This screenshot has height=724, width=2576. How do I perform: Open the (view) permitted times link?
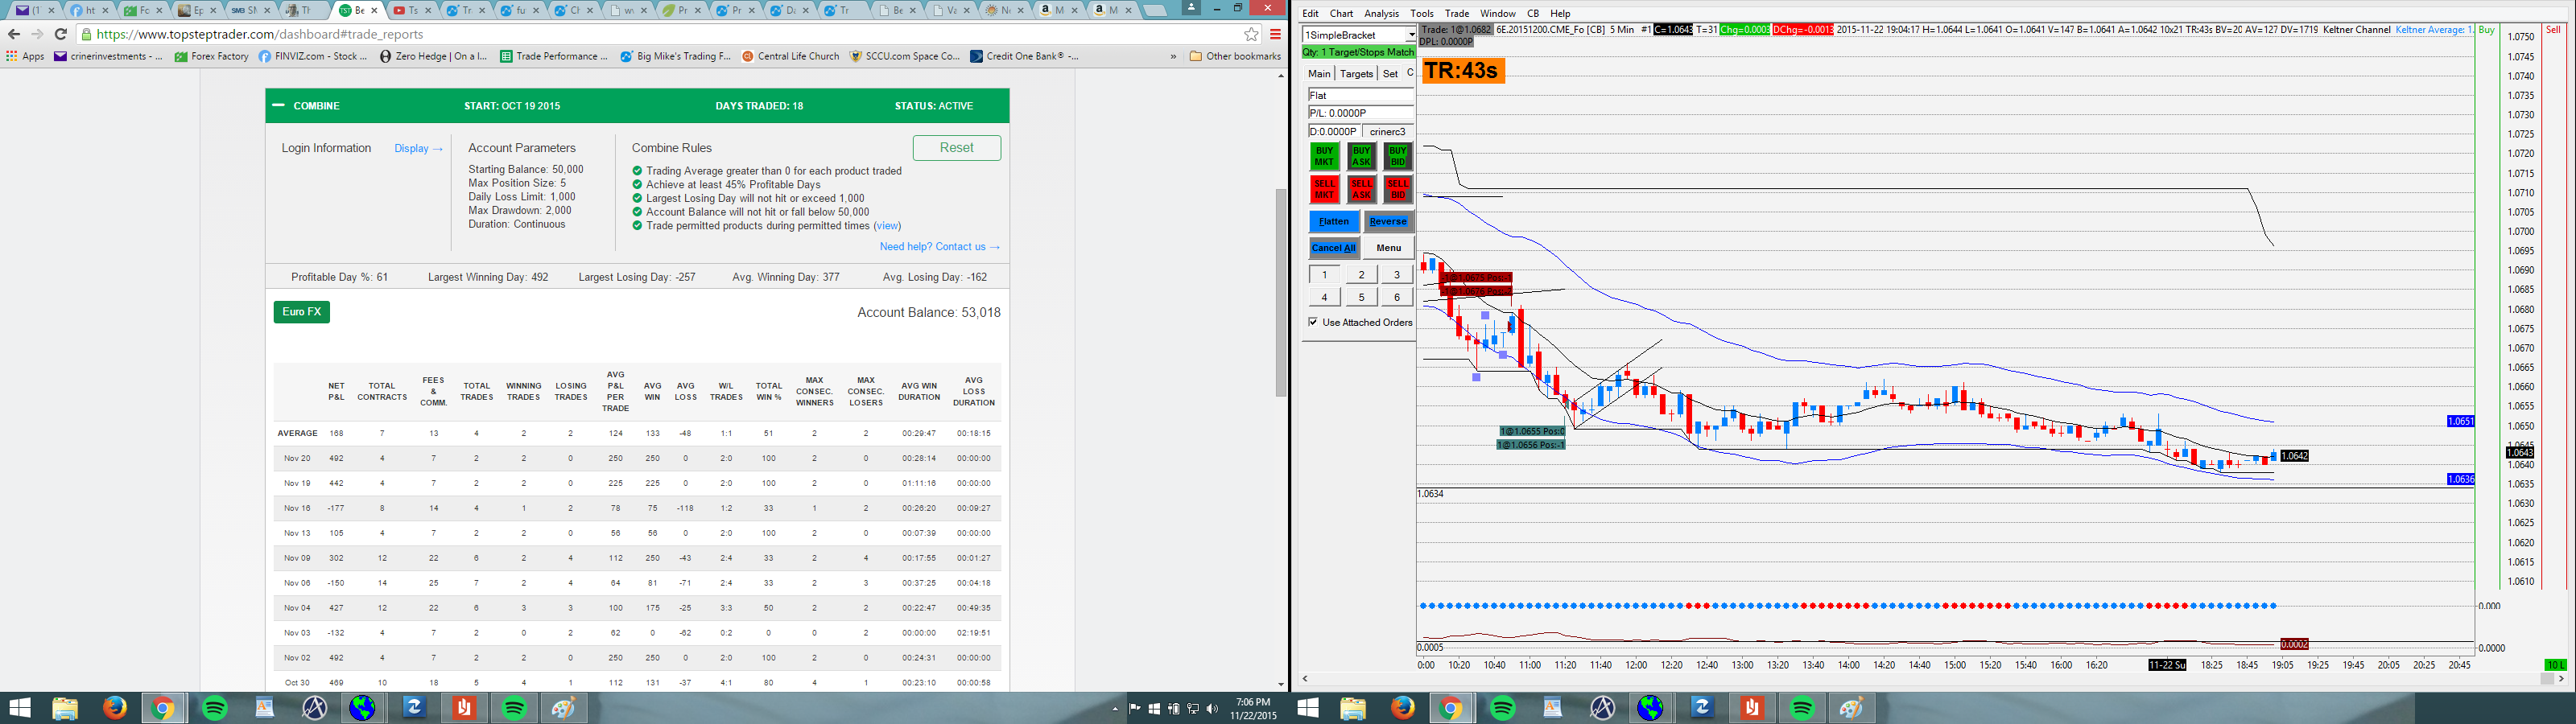click(x=887, y=226)
